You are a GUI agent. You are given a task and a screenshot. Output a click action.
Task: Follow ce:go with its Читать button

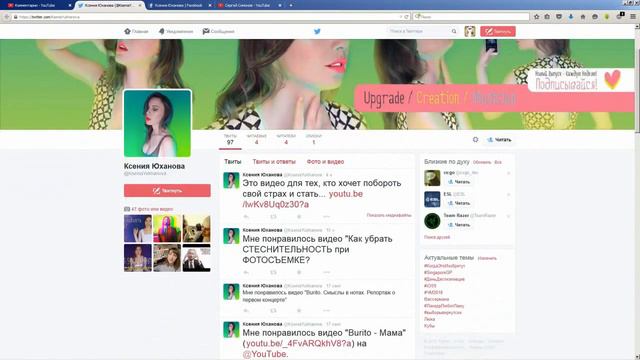tap(458, 182)
